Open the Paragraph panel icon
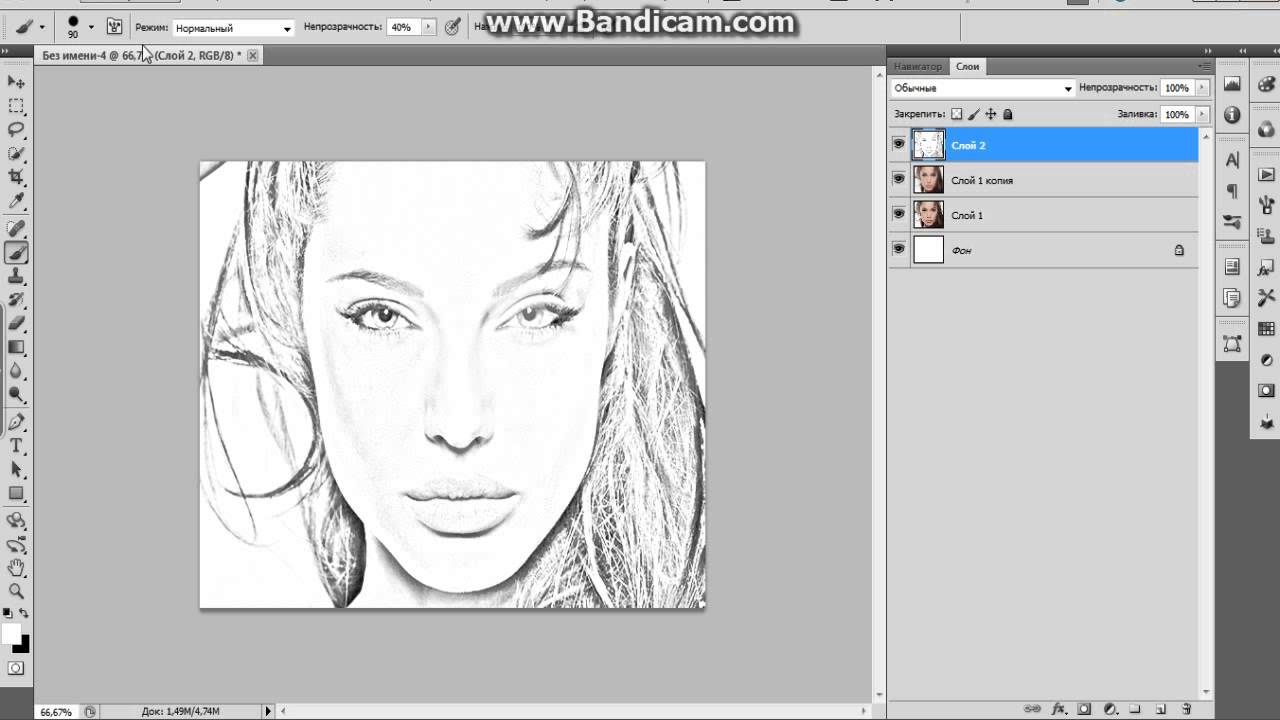 1232,190
